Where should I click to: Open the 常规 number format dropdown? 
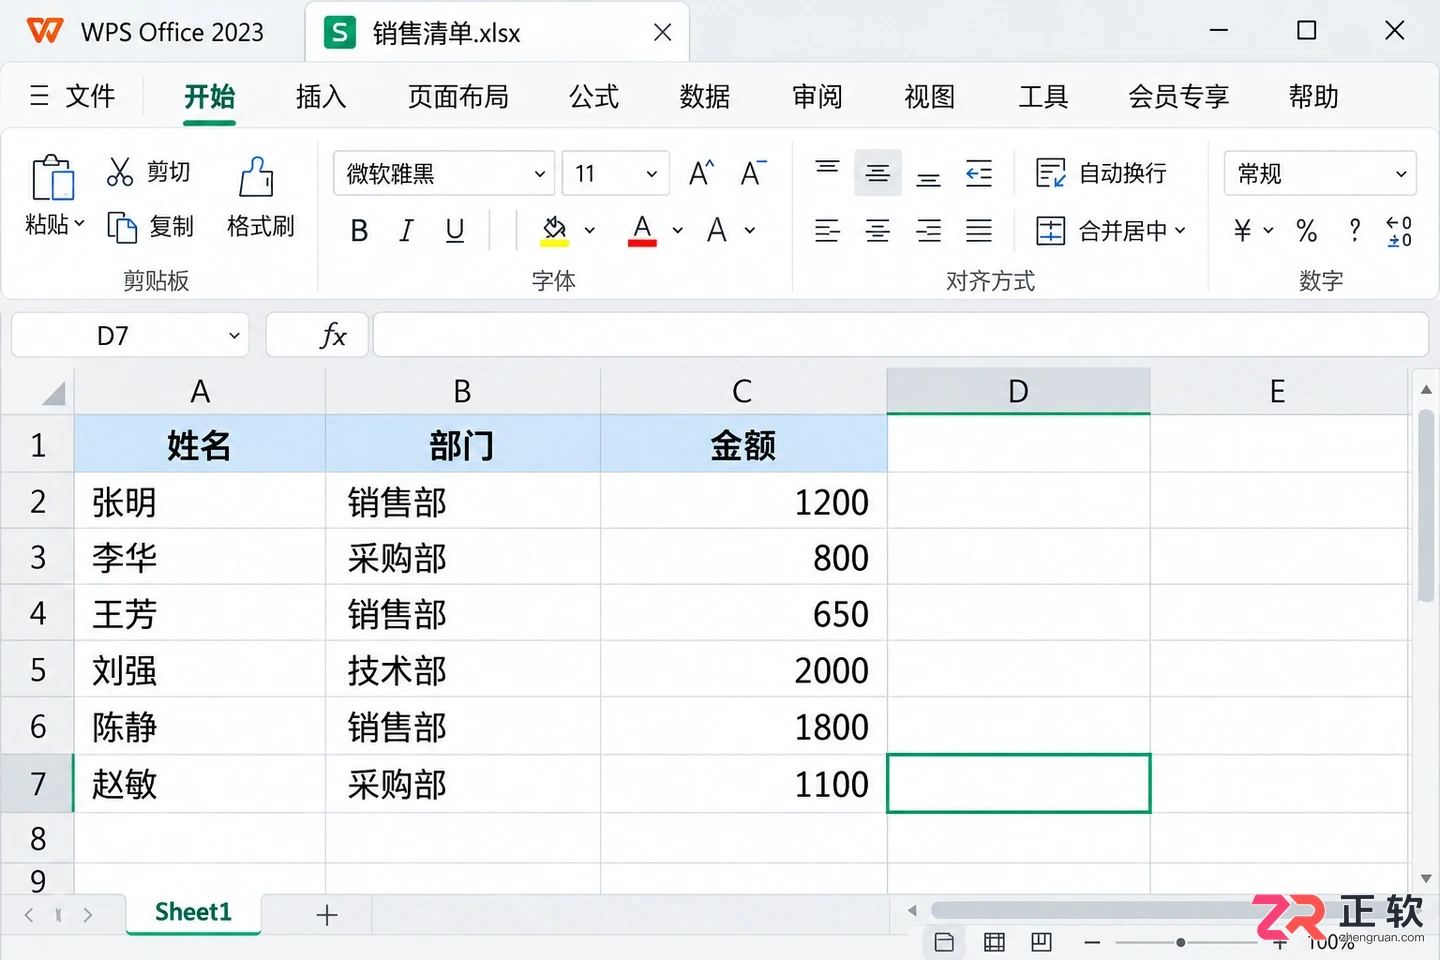[x=1320, y=174]
